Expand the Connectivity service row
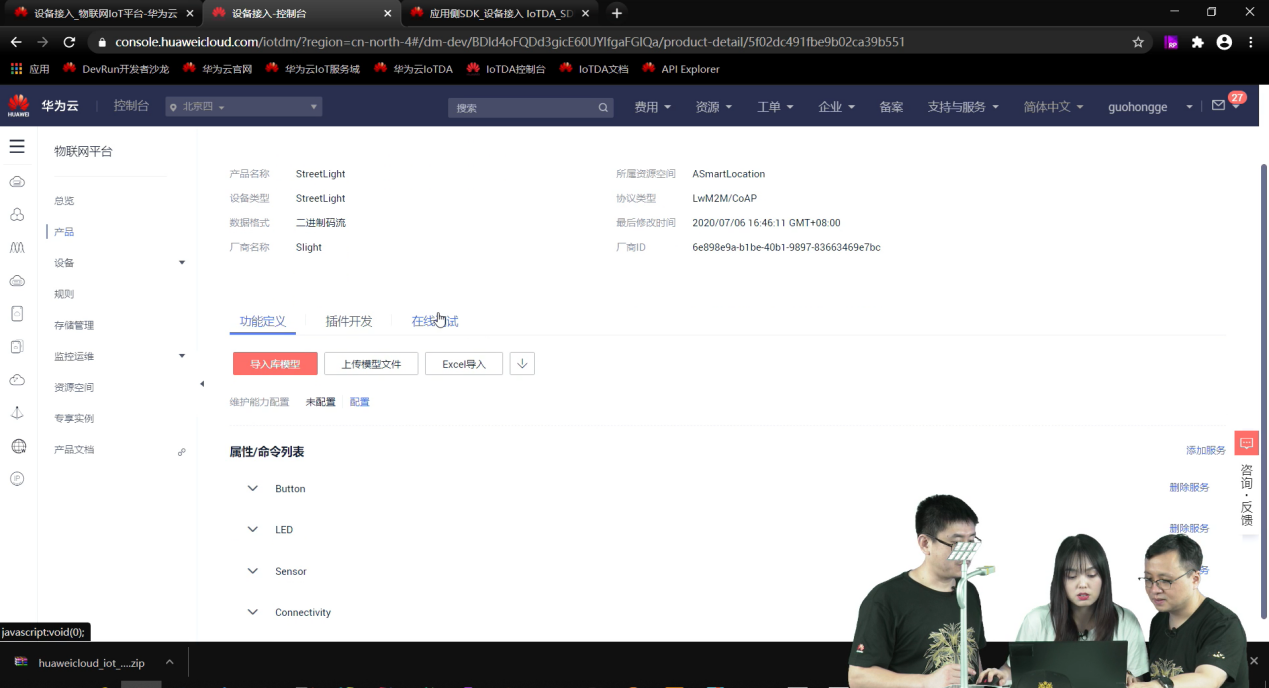Screen dimensions: 1269x688 coord(253,612)
